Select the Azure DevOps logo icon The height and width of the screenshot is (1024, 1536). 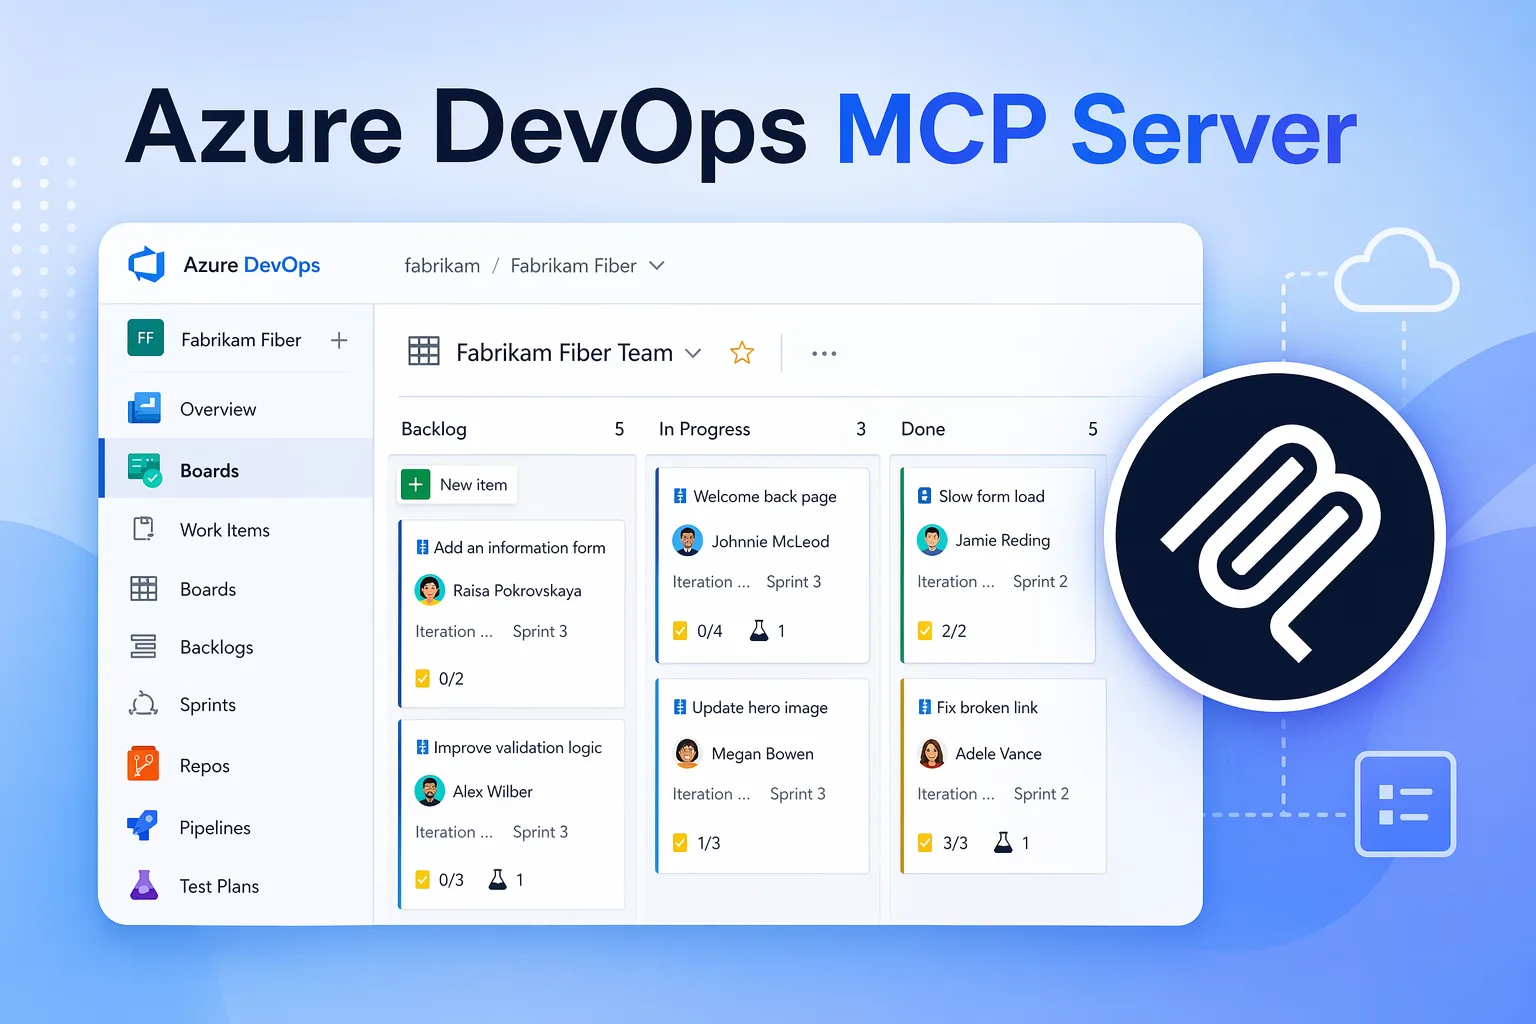pyautogui.click(x=146, y=263)
